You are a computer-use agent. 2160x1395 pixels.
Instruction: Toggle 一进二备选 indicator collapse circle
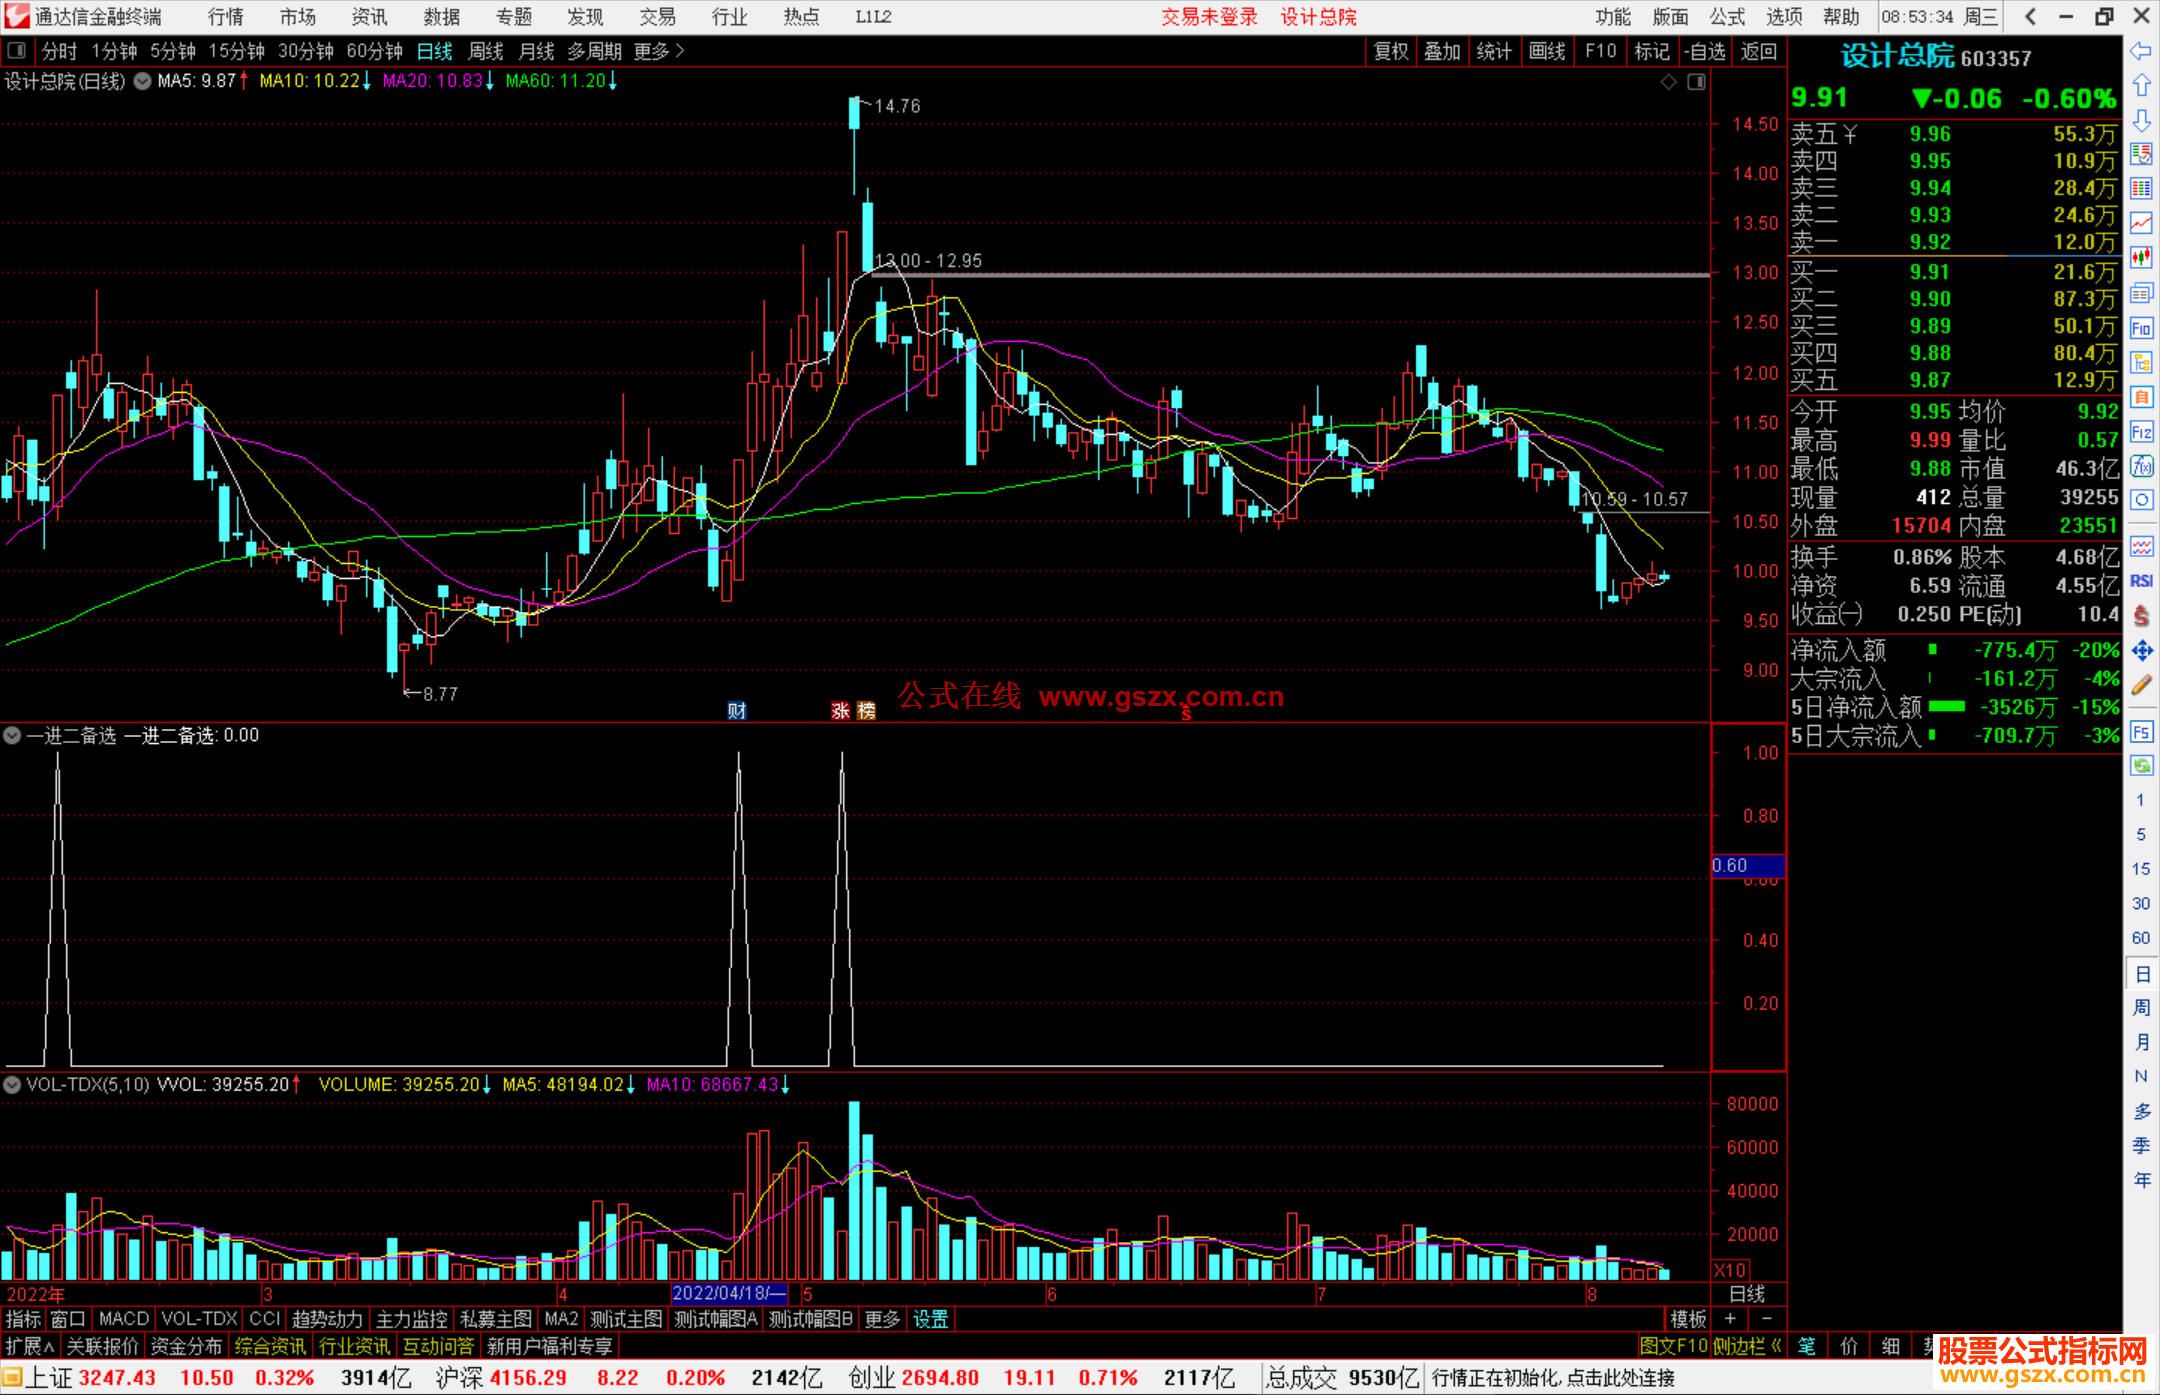coord(12,735)
